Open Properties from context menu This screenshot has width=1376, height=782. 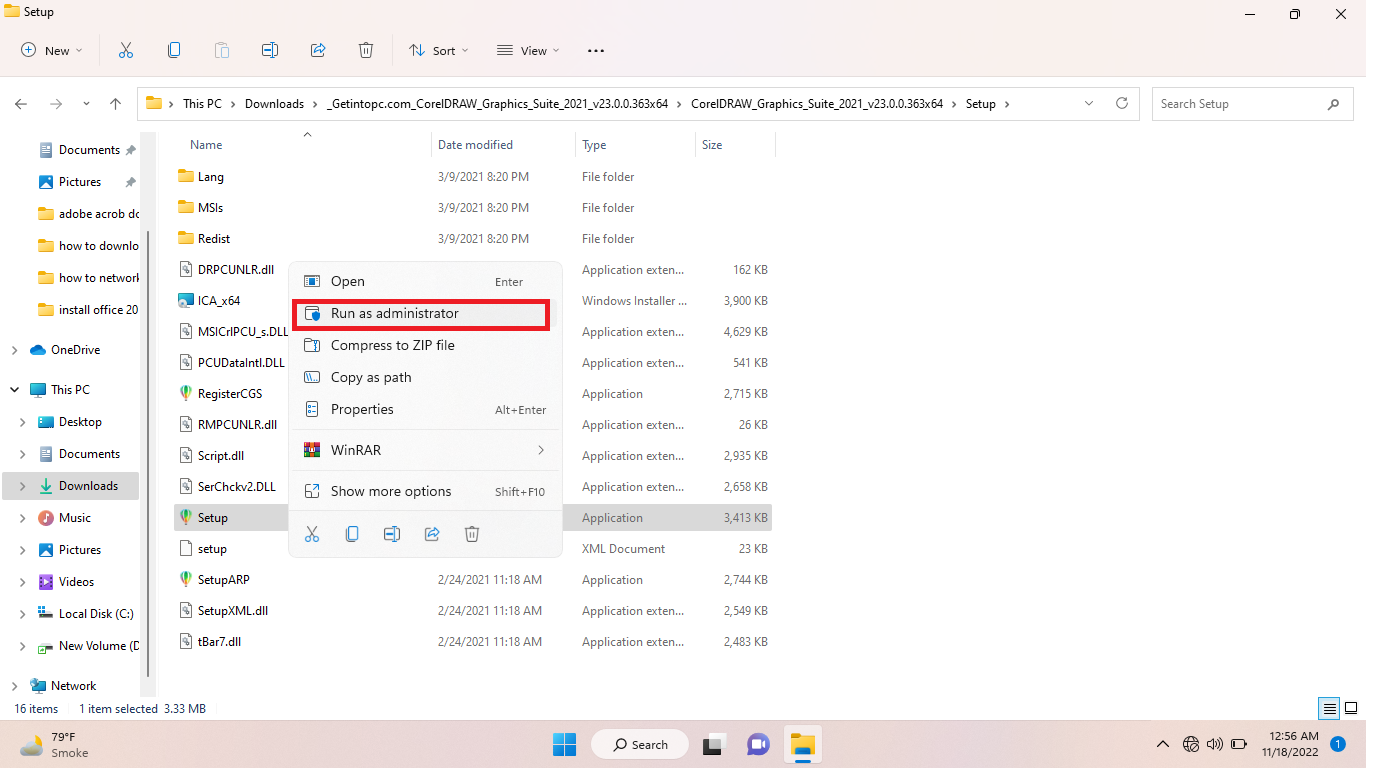(425, 409)
